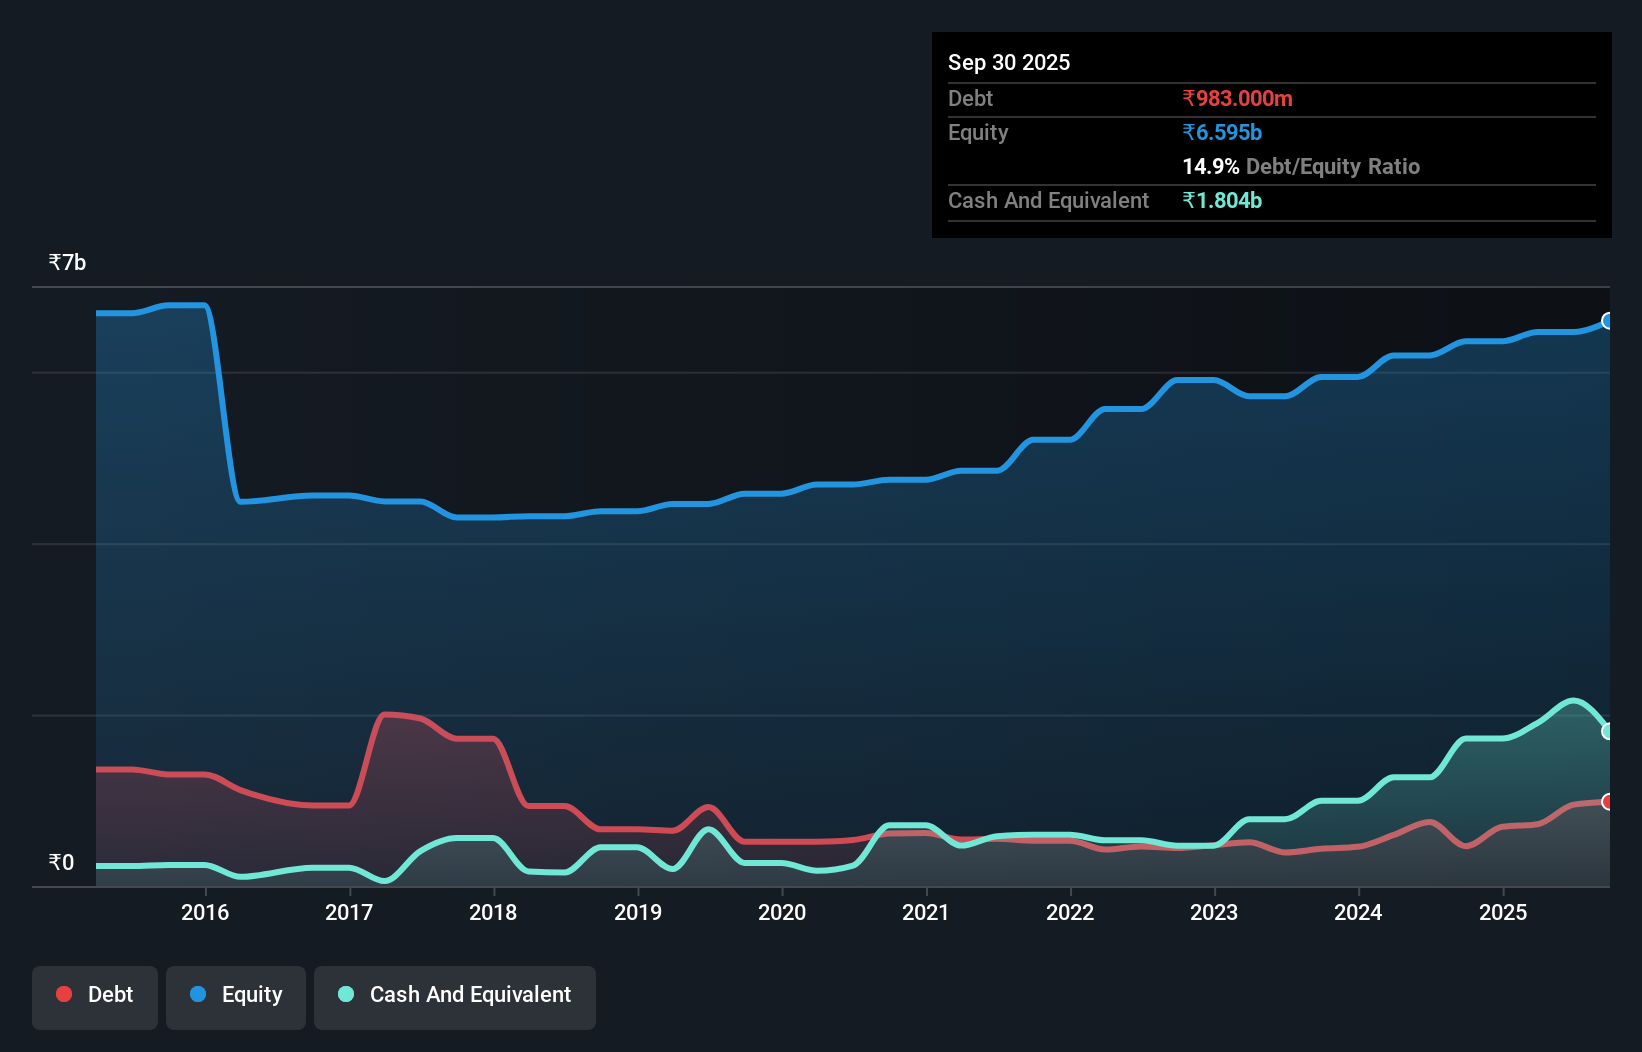Click the 14.9% Debt/Equity Ratio text

[x=1301, y=166]
